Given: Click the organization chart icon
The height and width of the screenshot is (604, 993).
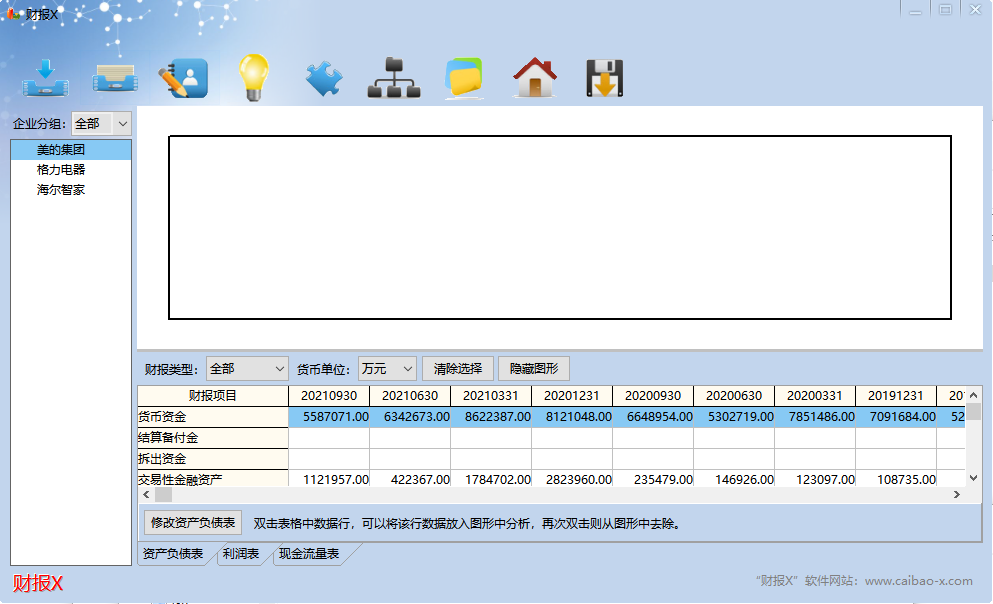Looking at the screenshot, I should coord(393,77).
